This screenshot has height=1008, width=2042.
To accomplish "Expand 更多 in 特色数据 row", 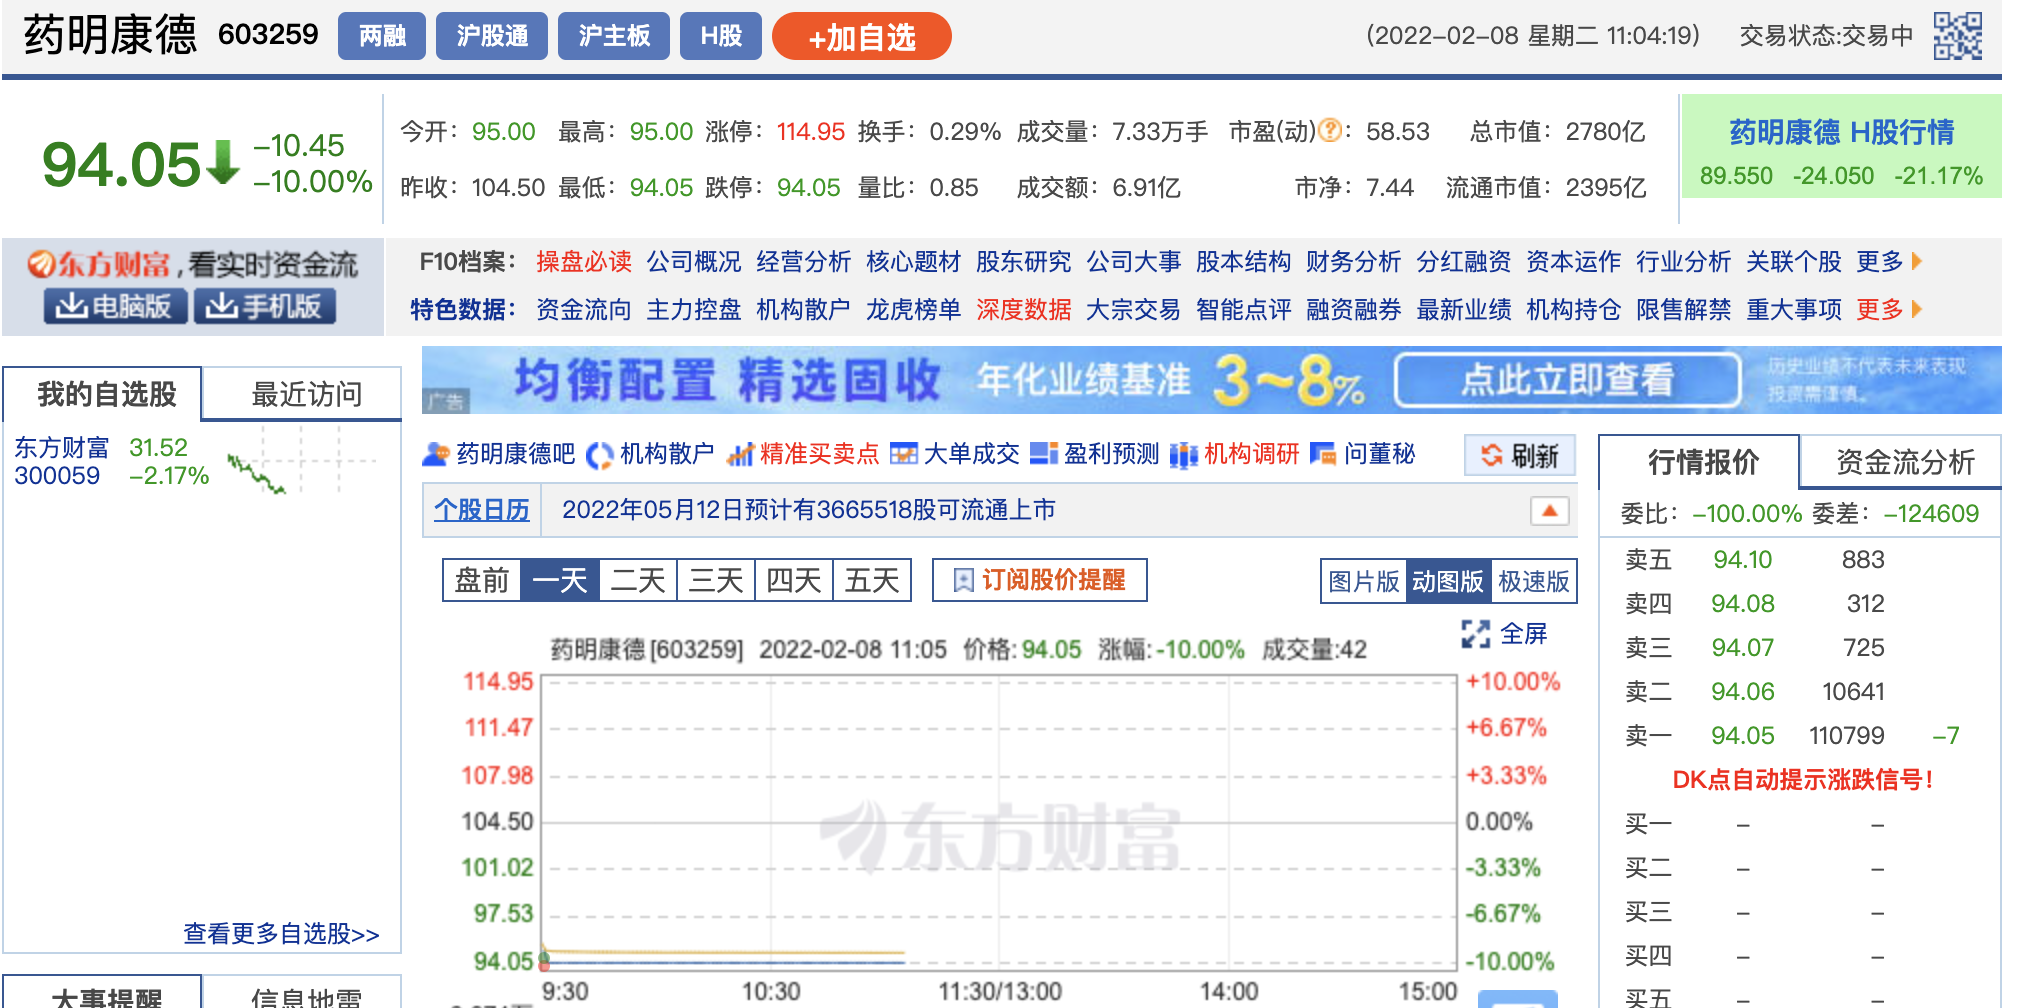I will 1889,310.
